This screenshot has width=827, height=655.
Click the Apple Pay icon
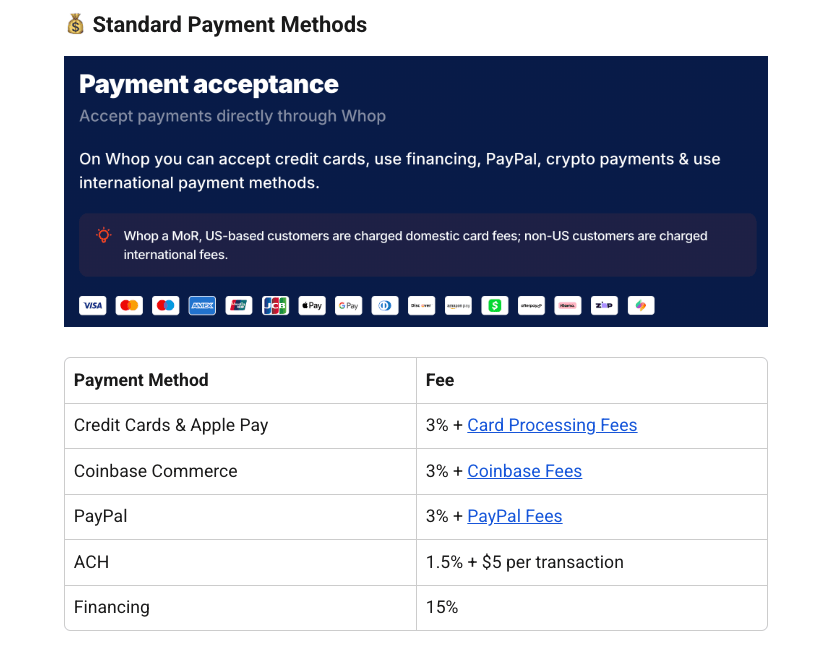click(311, 305)
